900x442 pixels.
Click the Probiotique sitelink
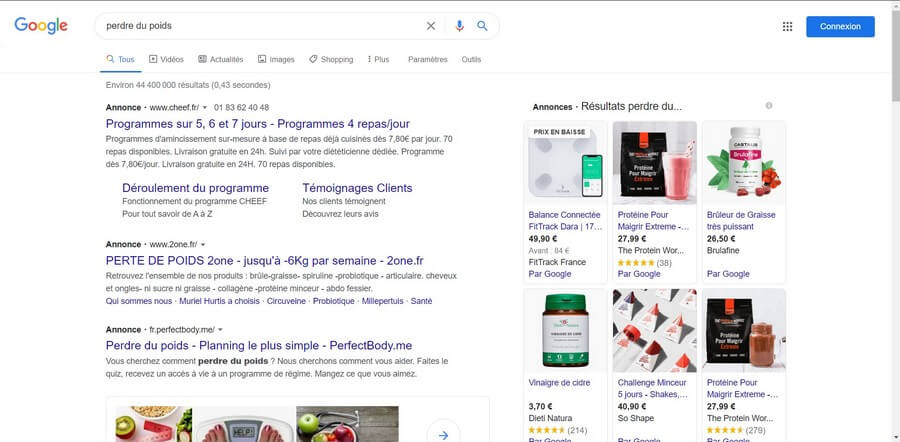point(334,301)
